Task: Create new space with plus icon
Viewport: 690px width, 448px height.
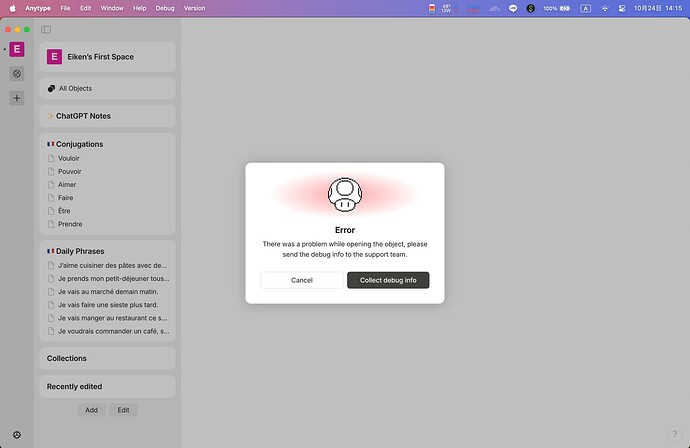Action: pyautogui.click(x=17, y=98)
